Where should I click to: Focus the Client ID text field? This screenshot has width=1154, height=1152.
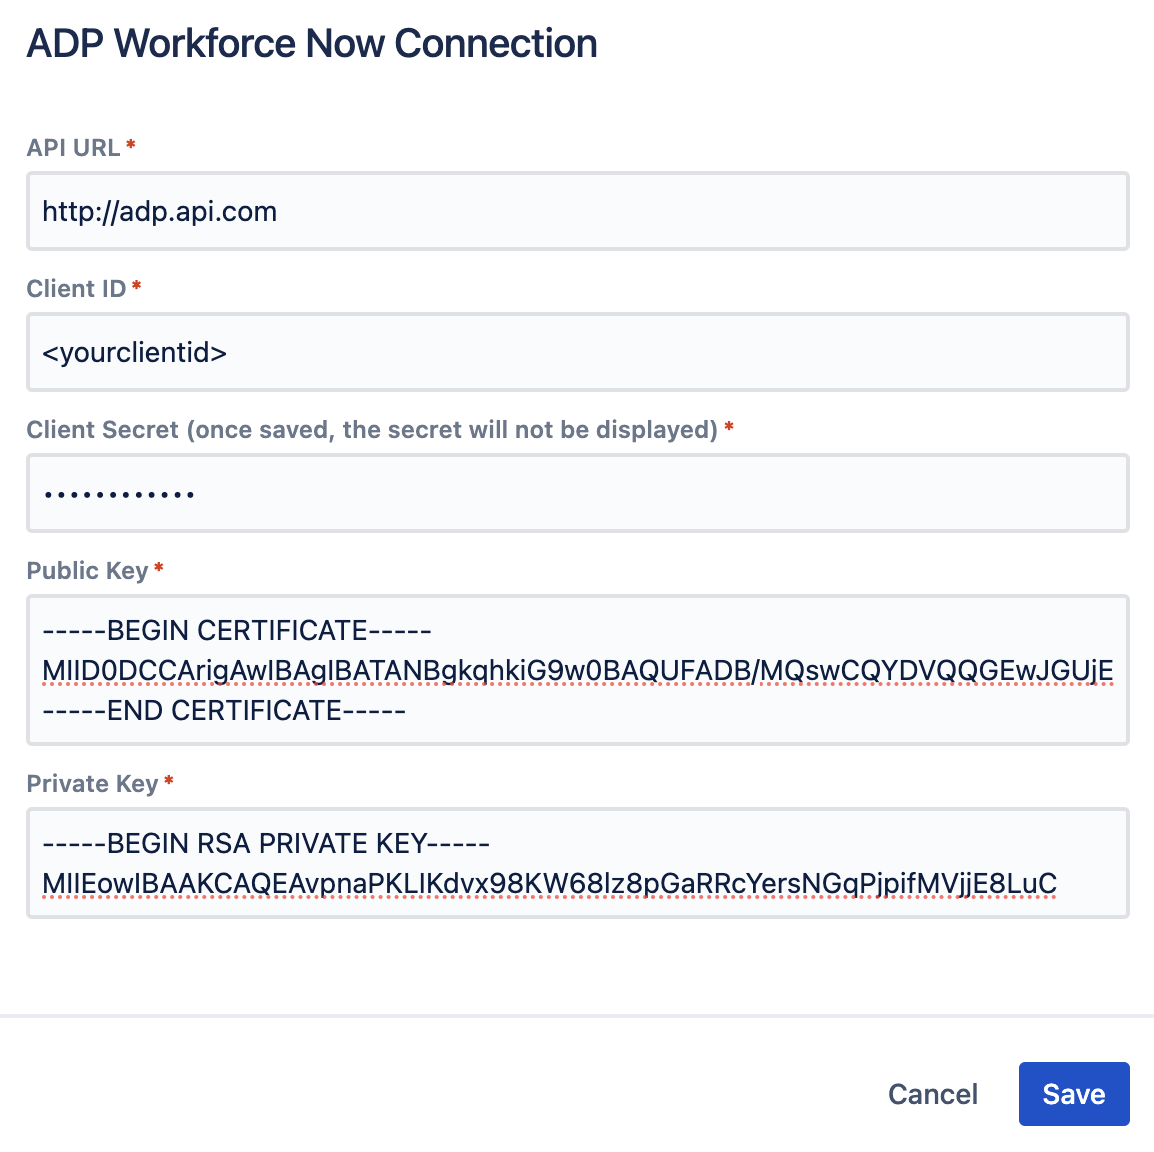(x=578, y=352)
